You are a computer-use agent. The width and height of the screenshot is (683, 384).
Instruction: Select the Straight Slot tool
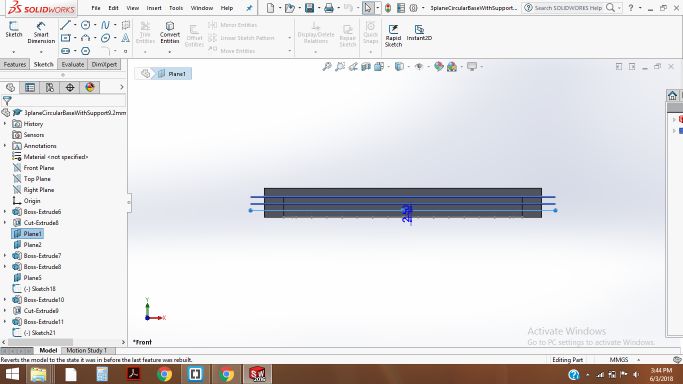click(x=65, y=51)
